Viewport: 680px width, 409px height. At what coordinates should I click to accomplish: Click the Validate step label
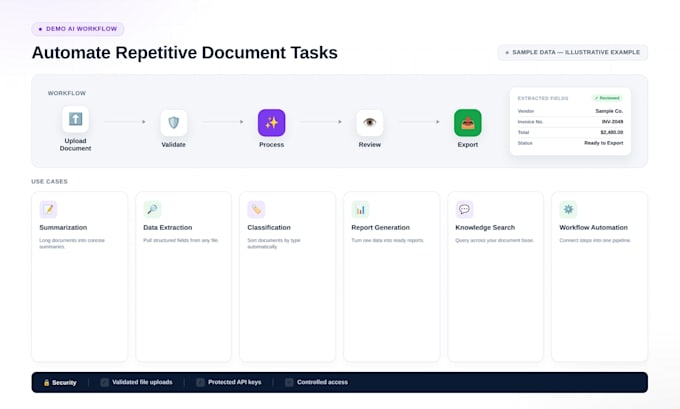click(x=173, y=145)
